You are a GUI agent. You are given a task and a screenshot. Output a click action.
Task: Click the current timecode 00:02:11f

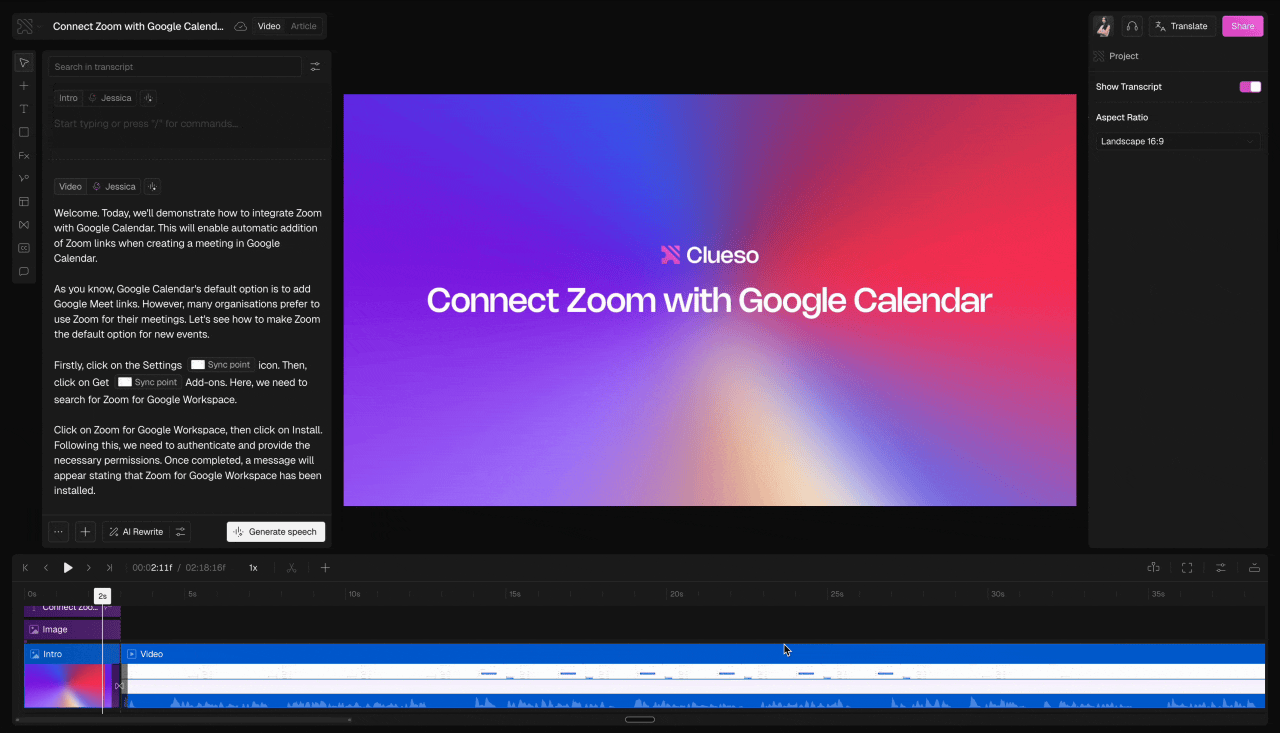pos(152,568)
